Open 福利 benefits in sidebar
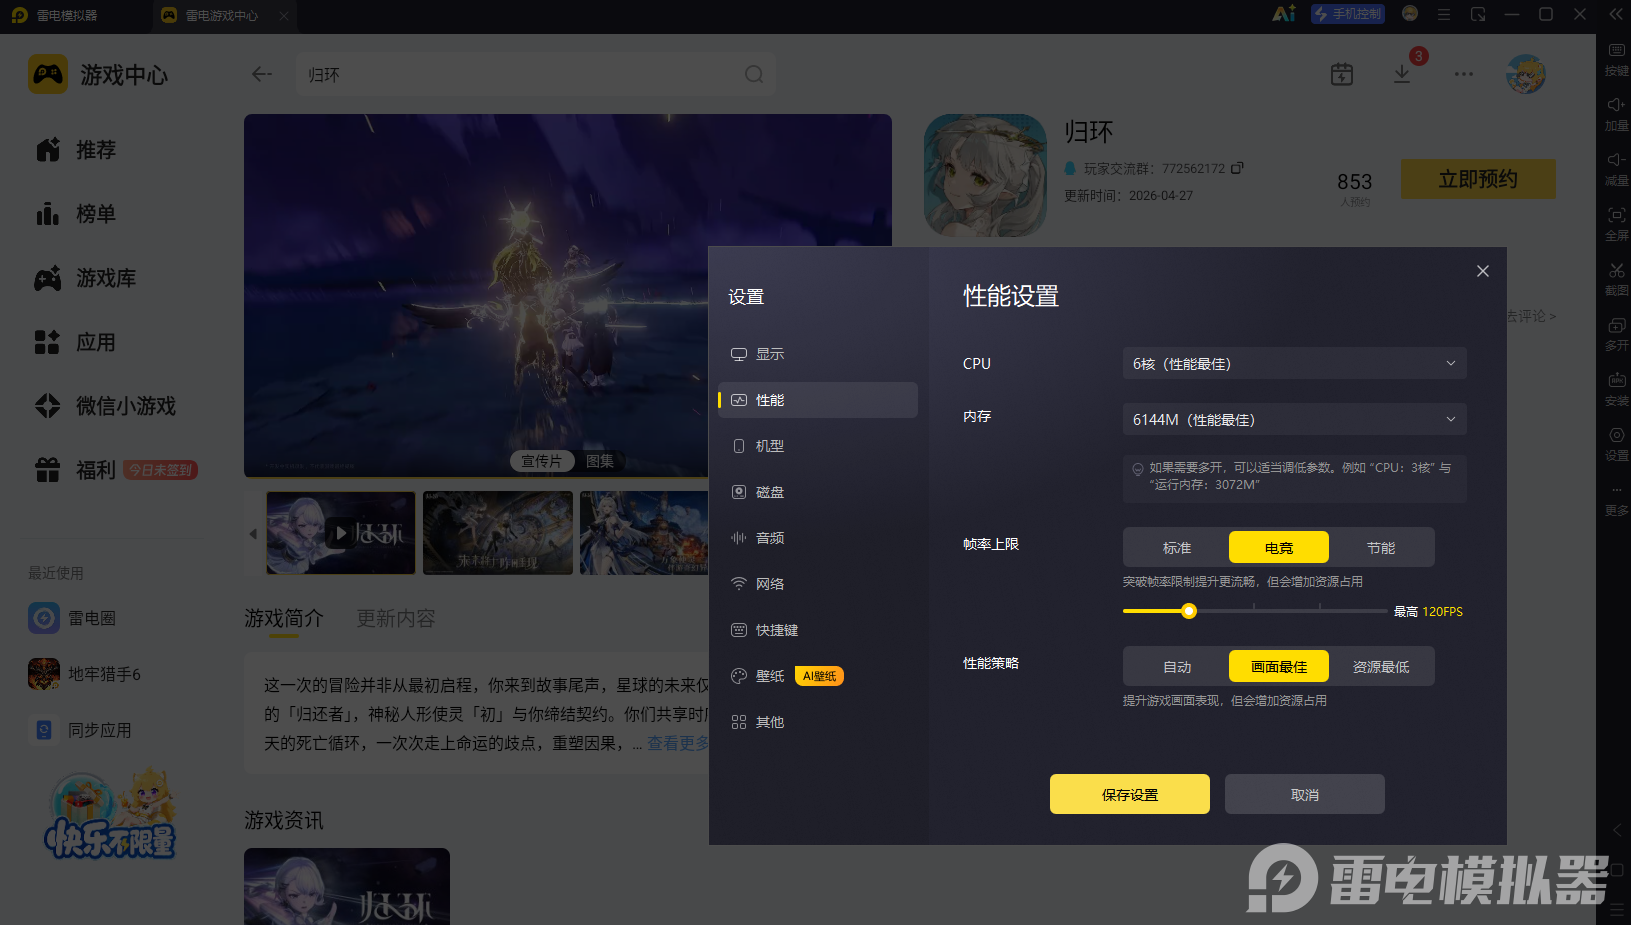Screen dimensions: 1631x925 tap(76, 470)
